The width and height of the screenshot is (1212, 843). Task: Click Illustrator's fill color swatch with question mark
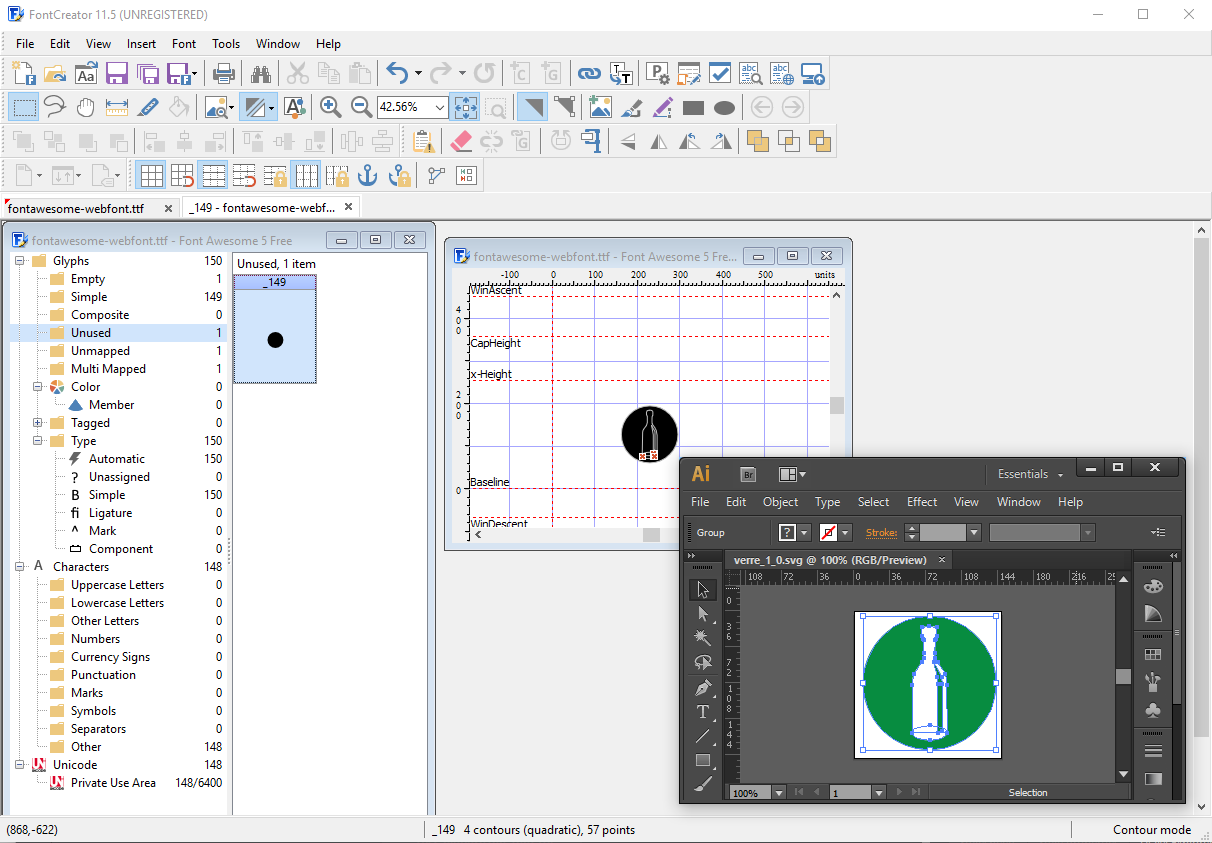[x=788, y=532]
